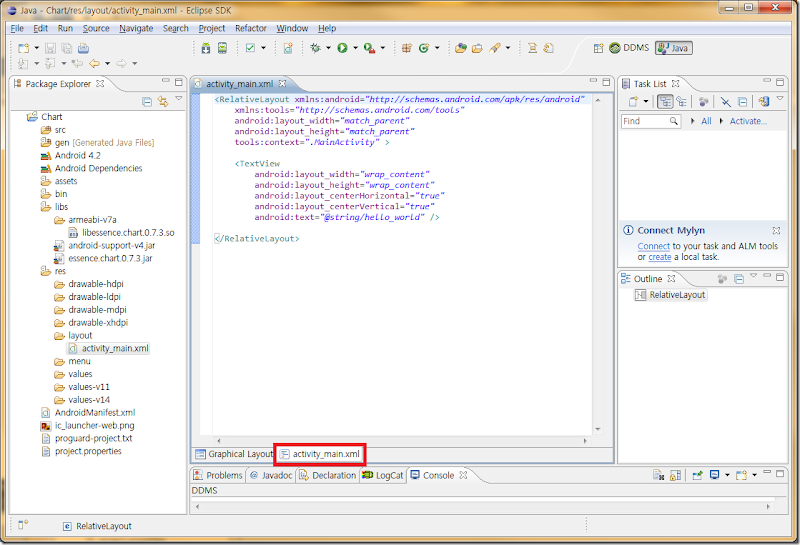Open the DDMS perspective
Image resolution: width=800 pixels, height=545 pixels.
tap(629, 48)
